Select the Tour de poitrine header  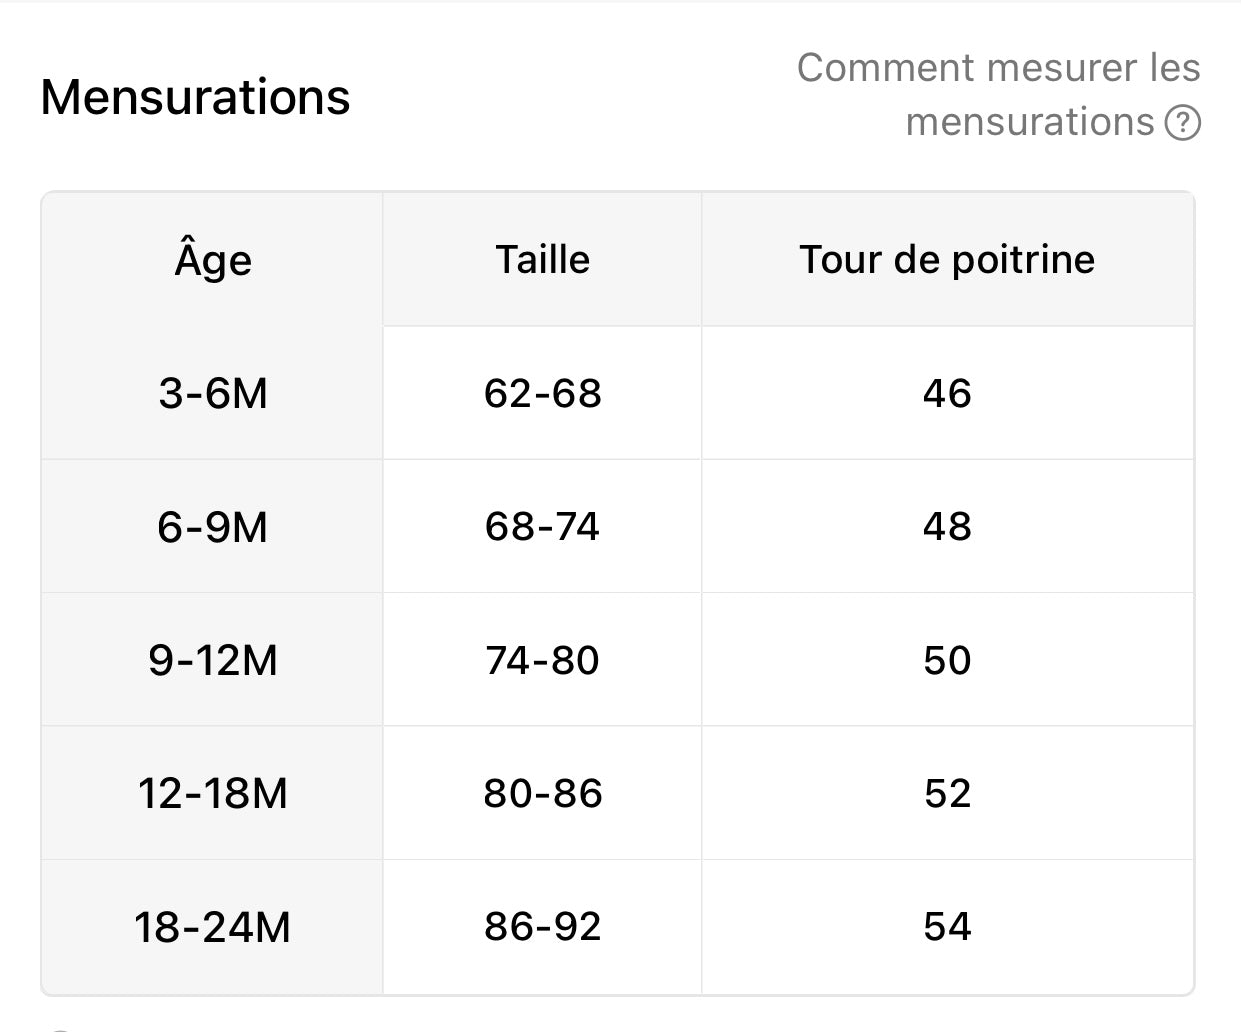tap(948, 260)
